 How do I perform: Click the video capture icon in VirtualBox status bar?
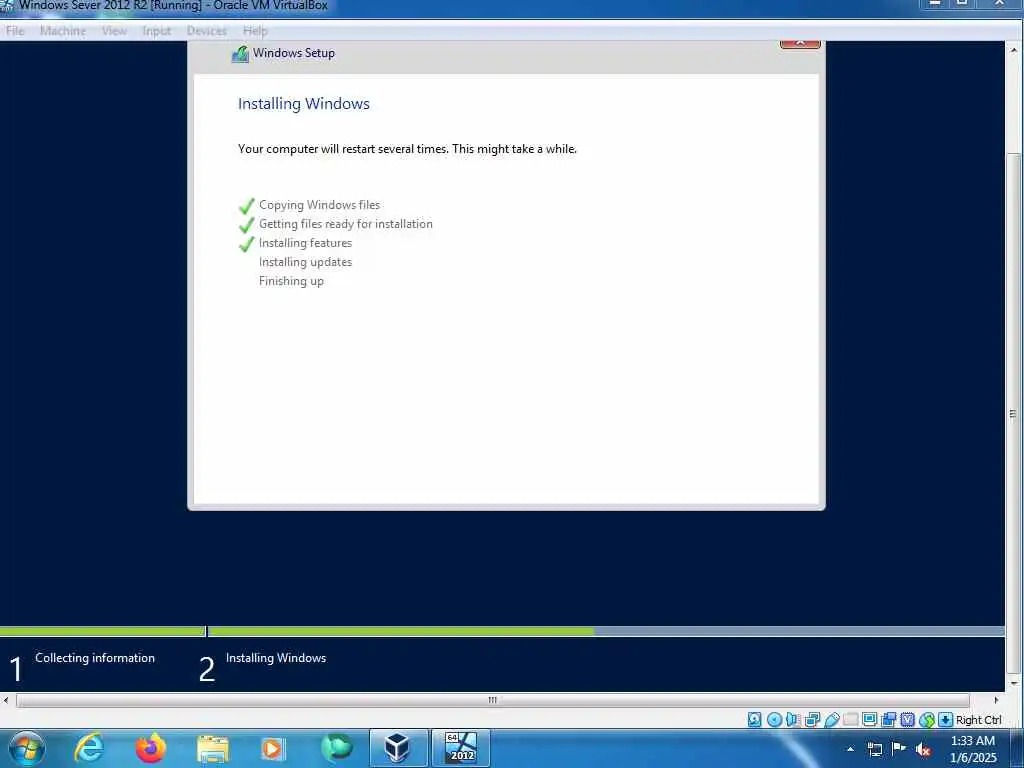(x=888, y=720)
